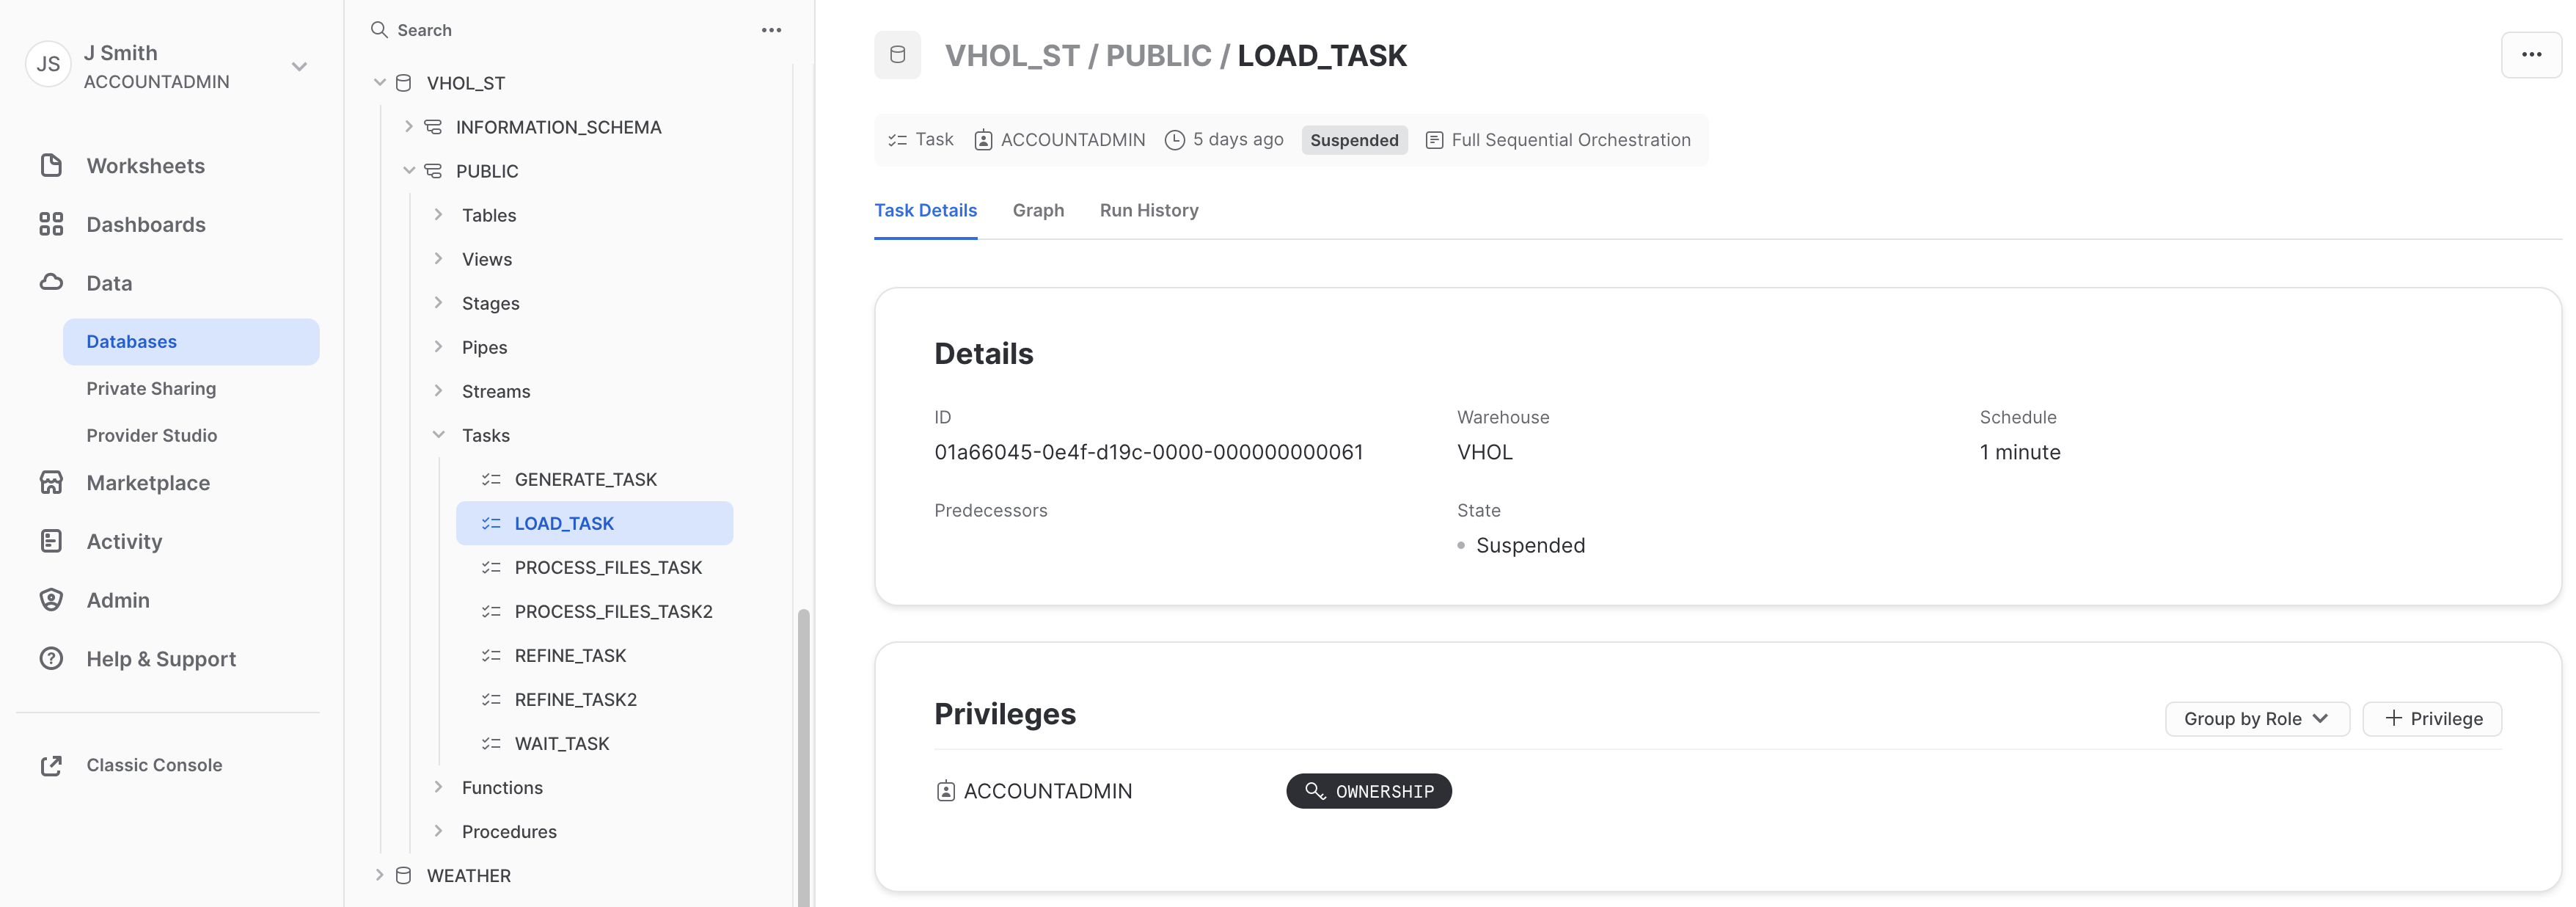2576x907 pixels.
Task: Click the object search field
Action: coord(560,30)
